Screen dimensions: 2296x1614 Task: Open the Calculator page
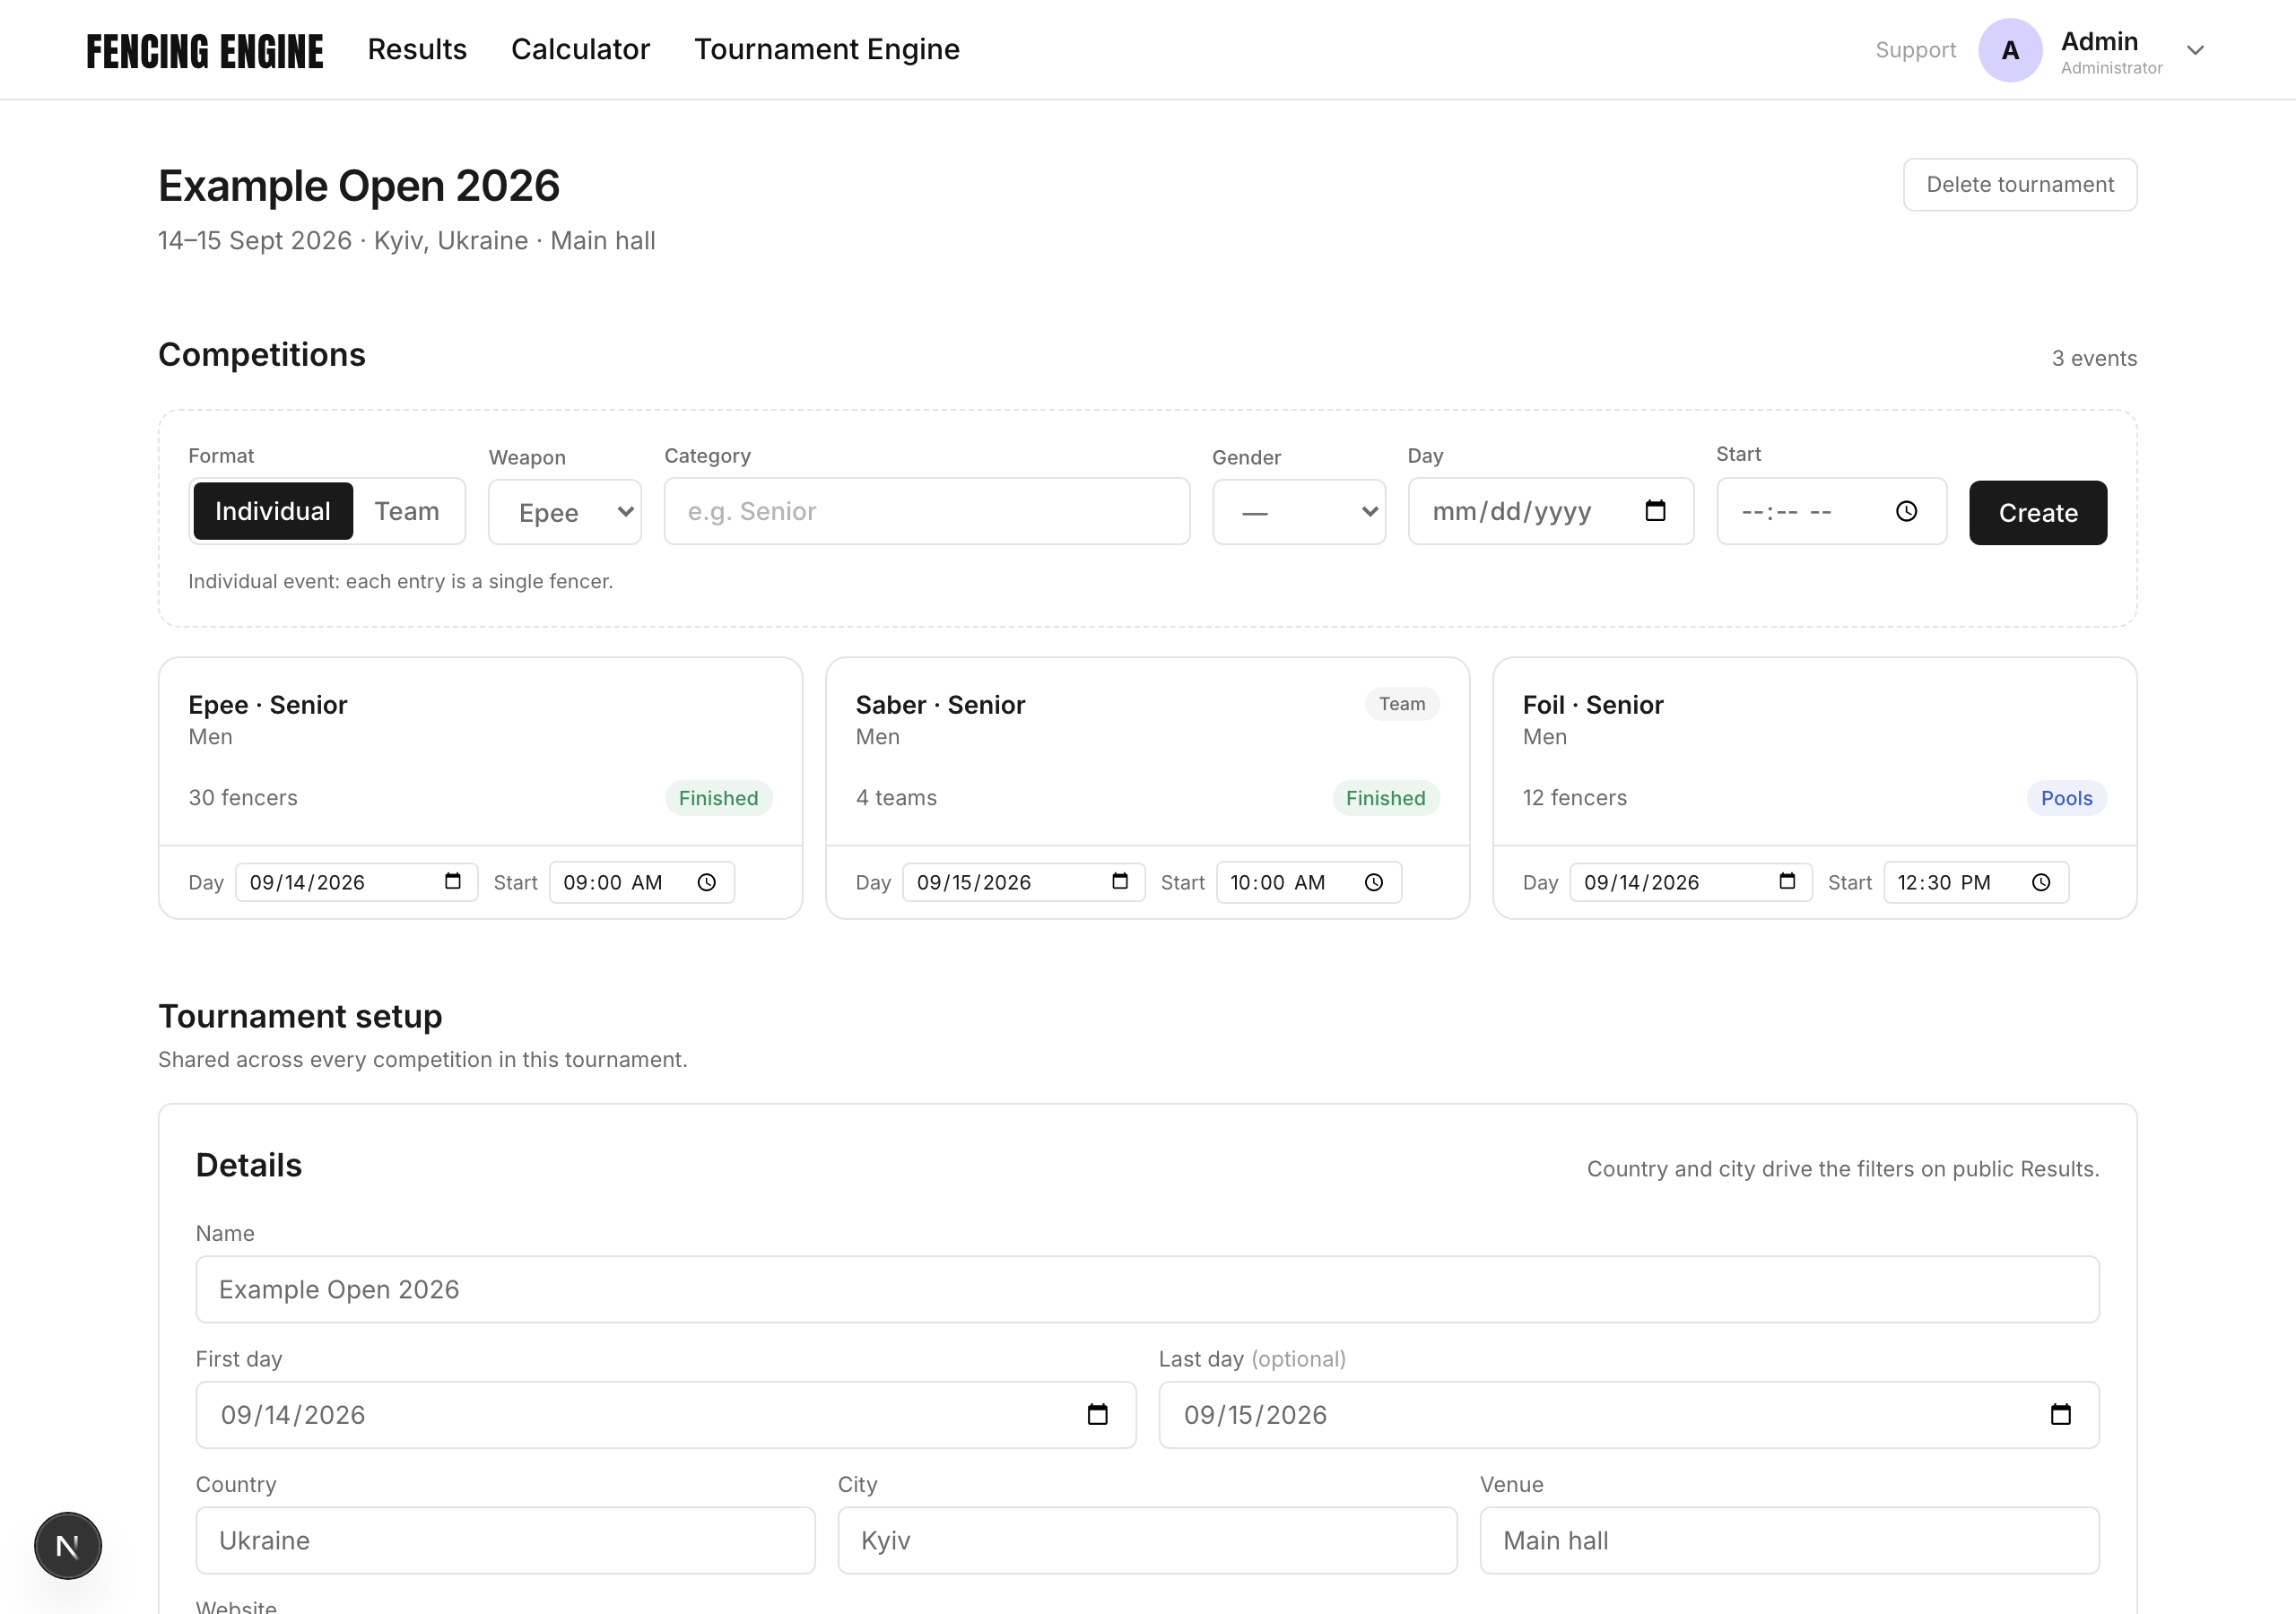[581, 49]
